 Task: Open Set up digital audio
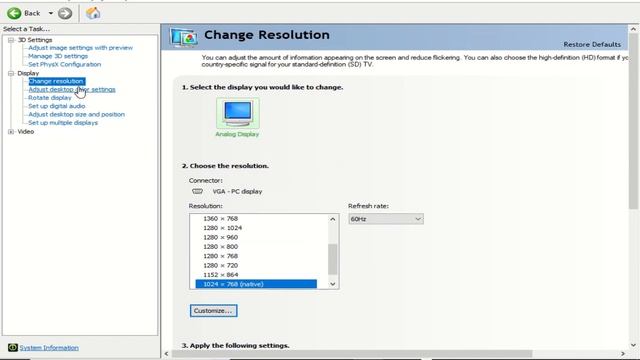(57, 106)
